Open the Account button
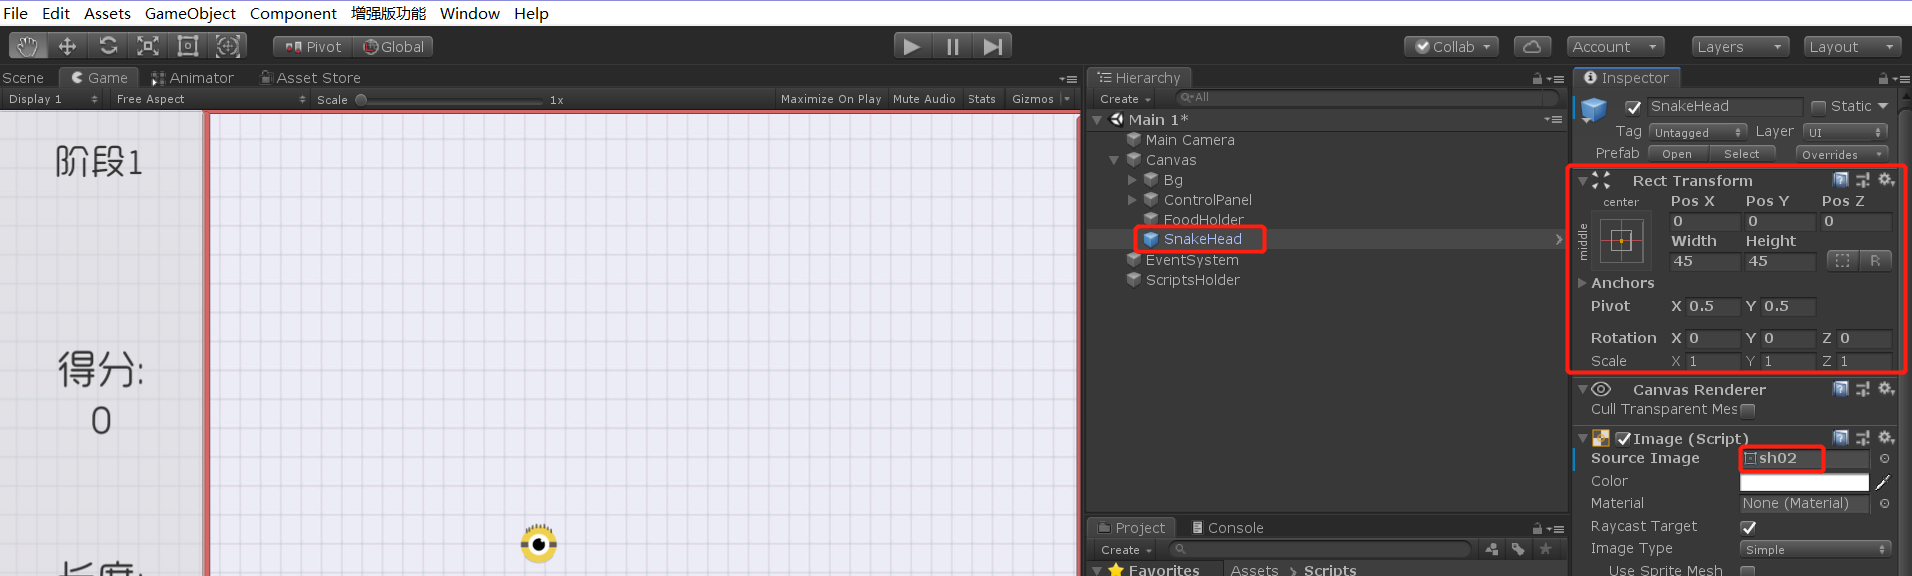This screenshot has width=1912, height=576. 1614,47
